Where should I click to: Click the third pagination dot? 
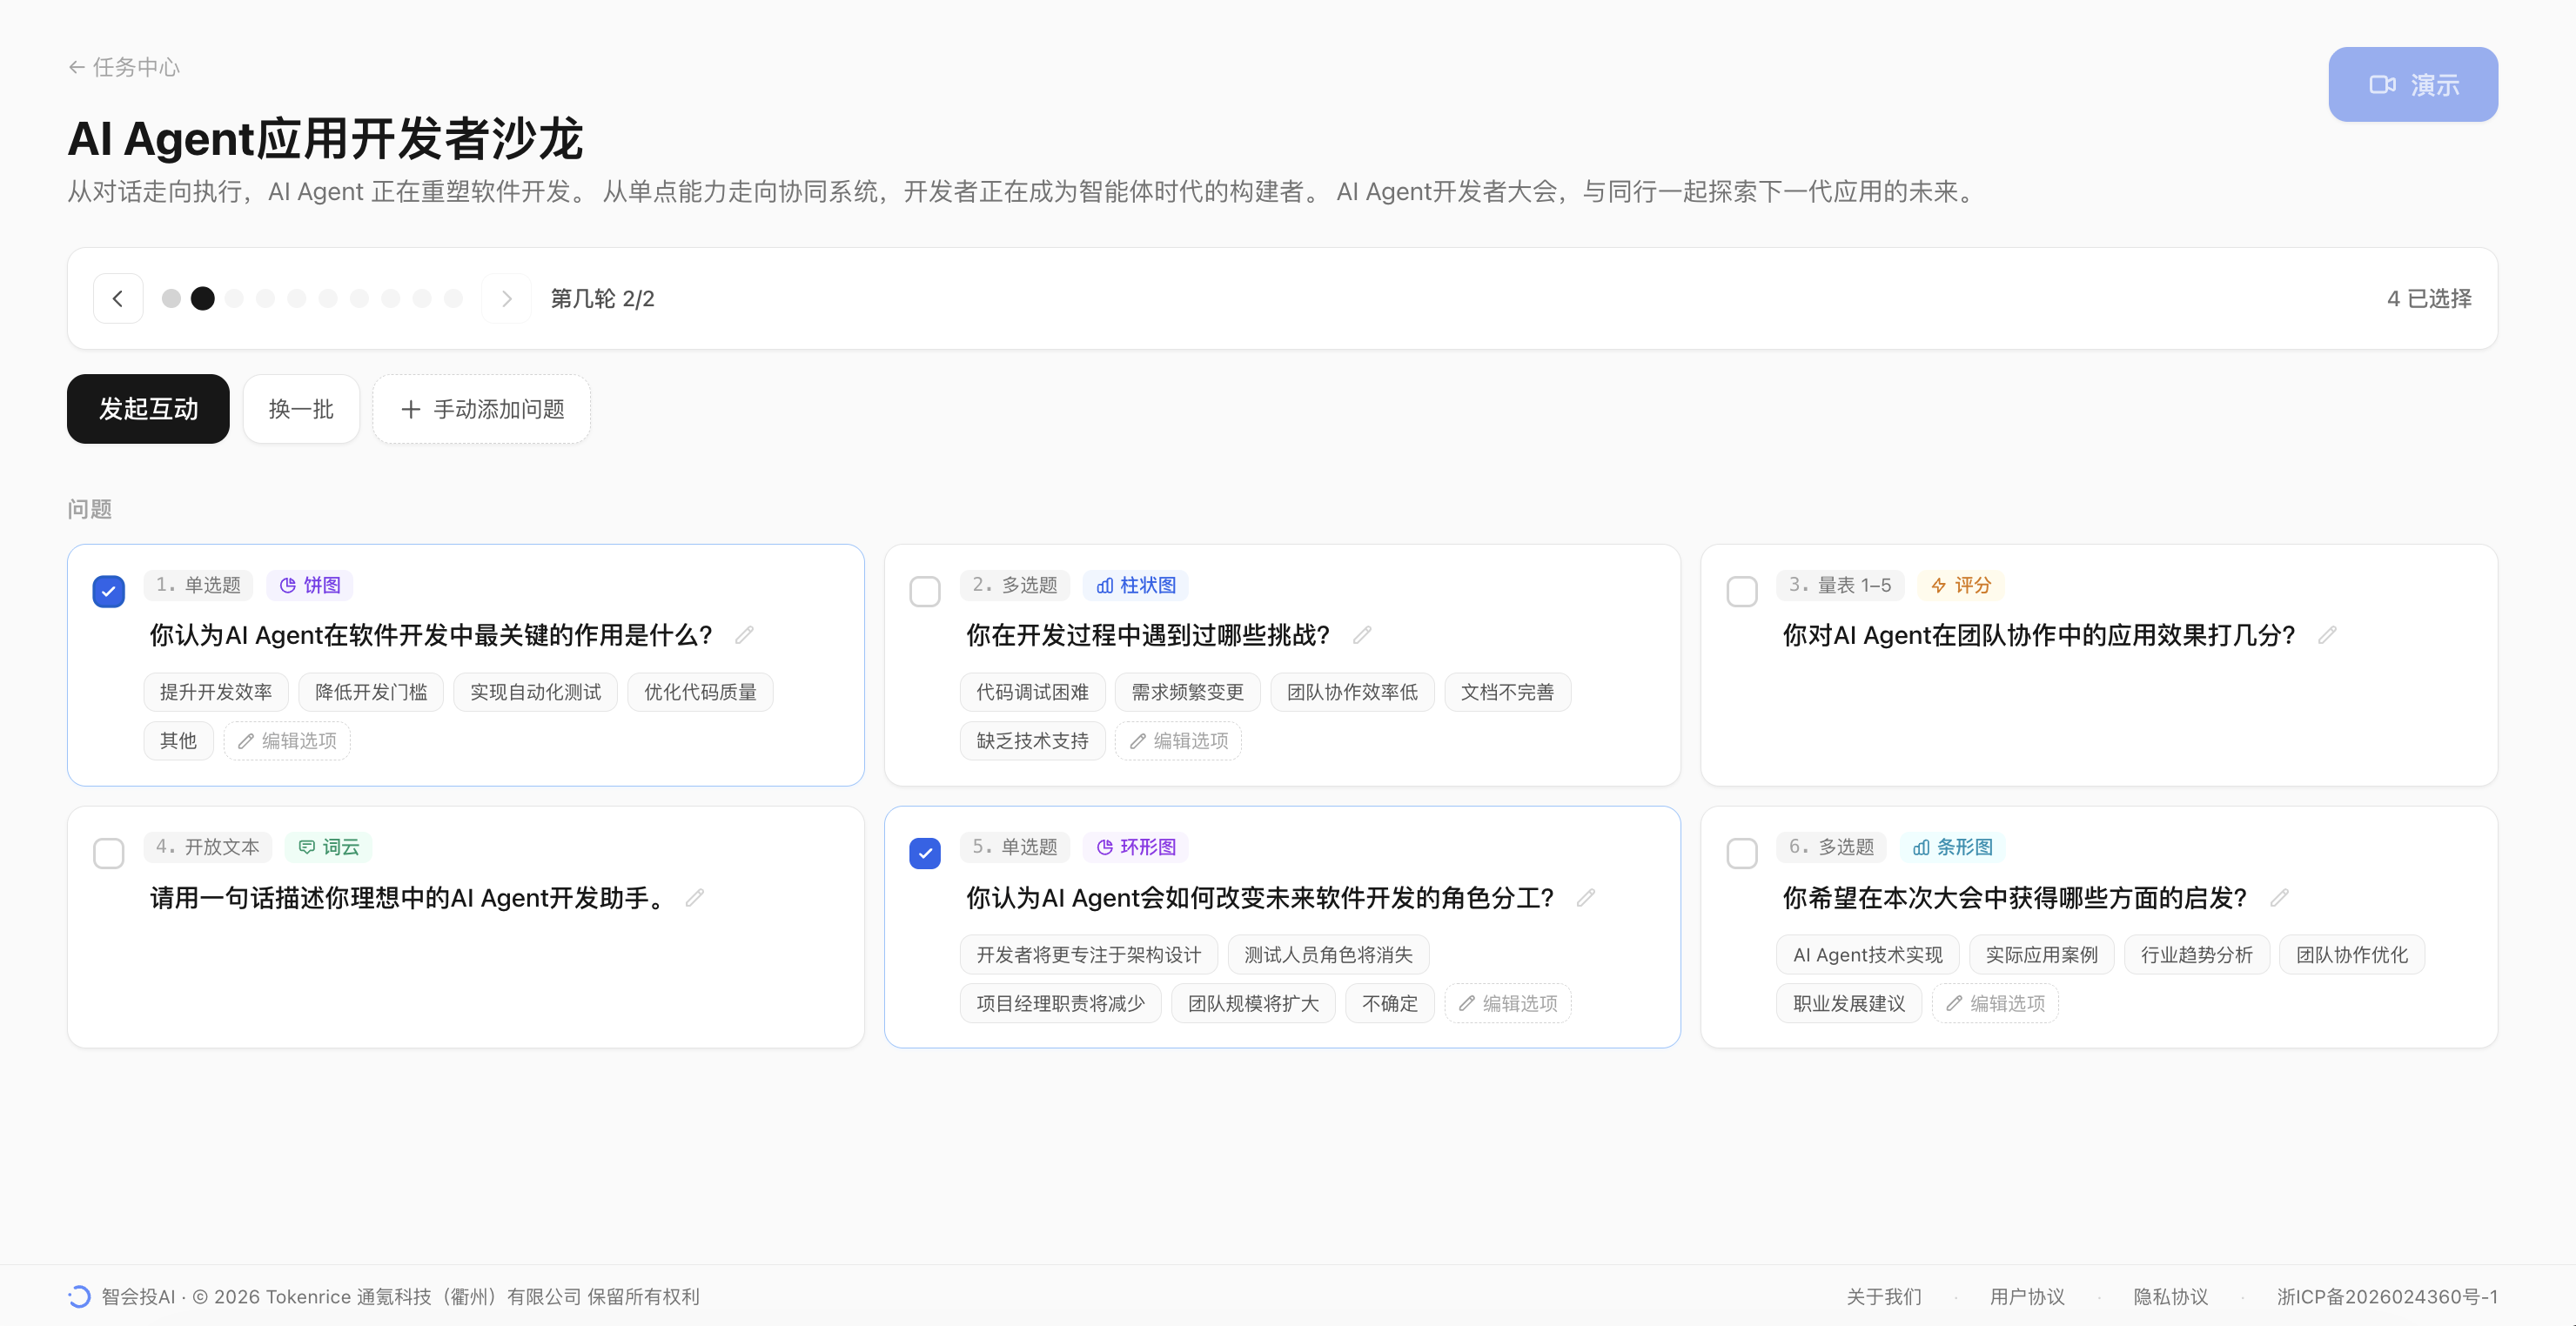click(234, 298)
